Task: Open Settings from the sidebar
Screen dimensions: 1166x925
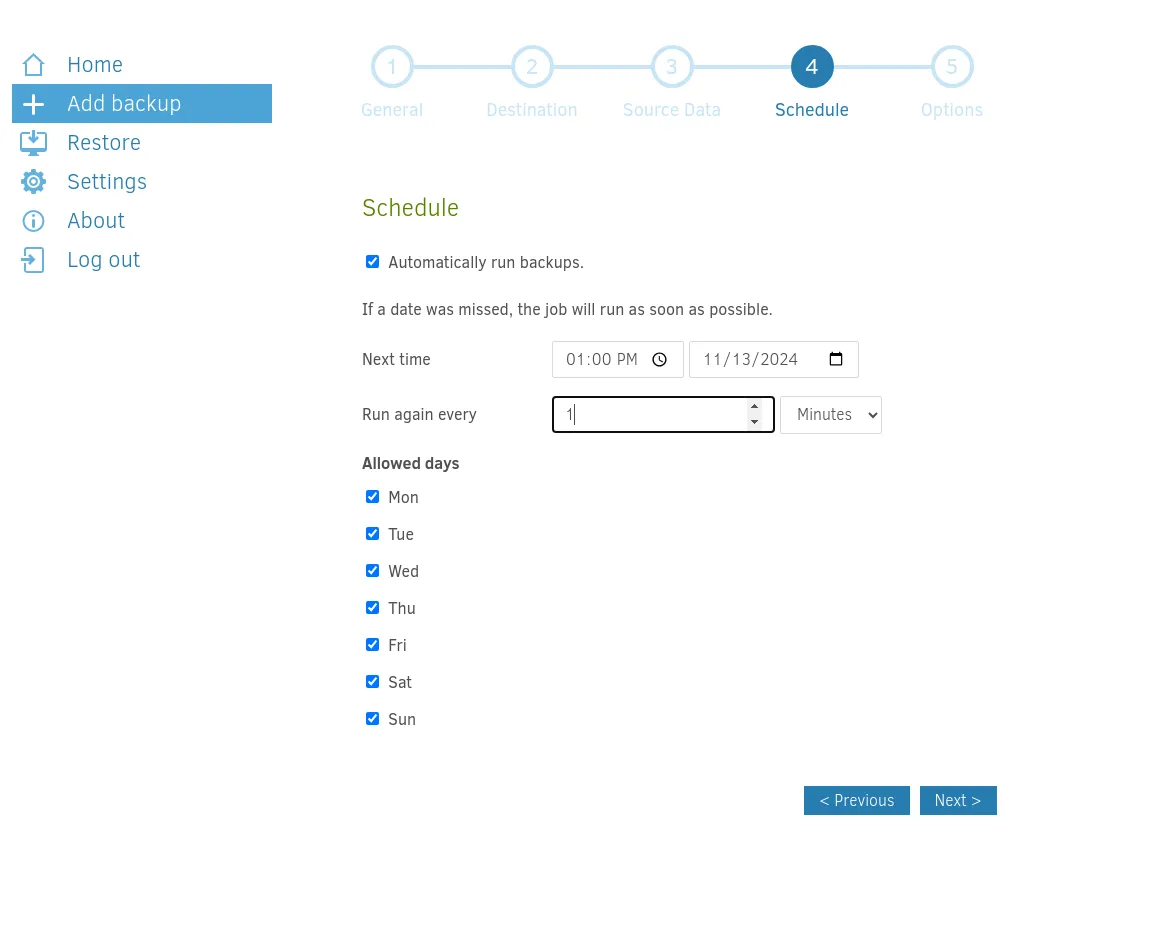Action: point(107,181)
